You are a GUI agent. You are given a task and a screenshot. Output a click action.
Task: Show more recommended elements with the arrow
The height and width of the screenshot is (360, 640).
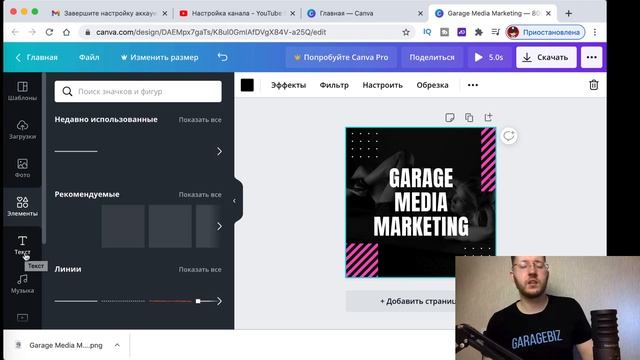(x=219, y=226)
